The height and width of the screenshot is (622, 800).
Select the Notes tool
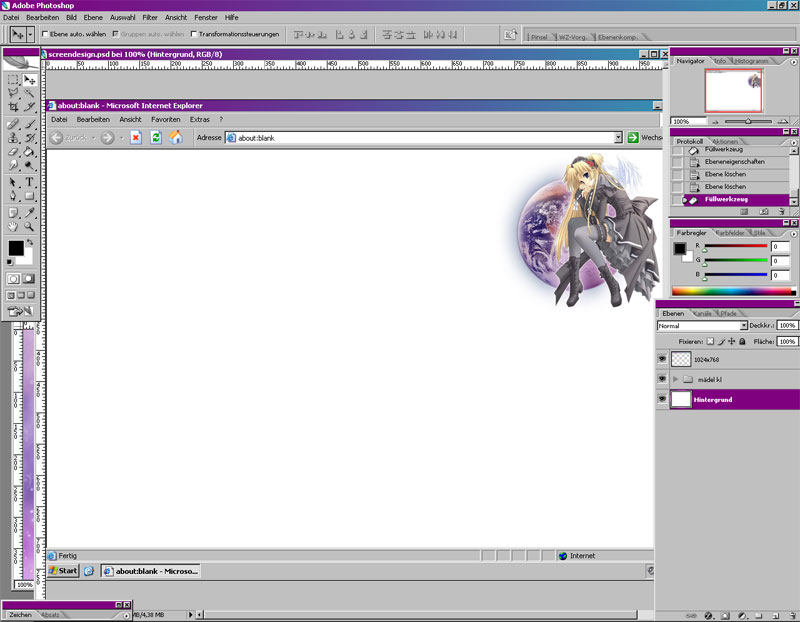pos(13,213)
